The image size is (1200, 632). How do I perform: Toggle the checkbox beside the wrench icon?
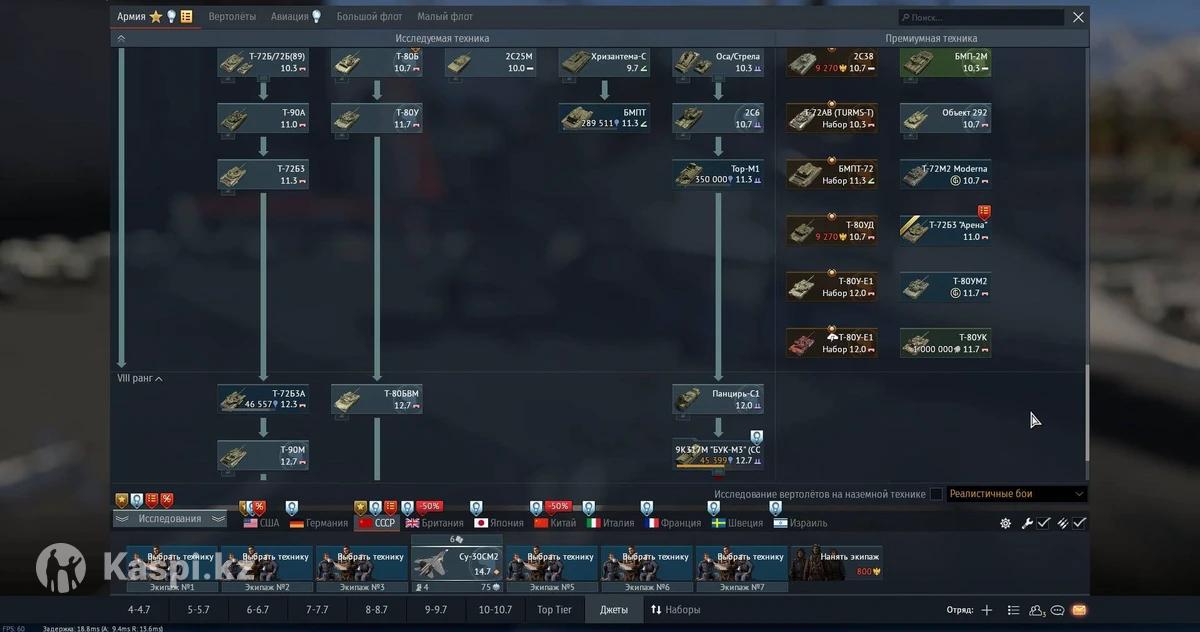(1043, 523)
